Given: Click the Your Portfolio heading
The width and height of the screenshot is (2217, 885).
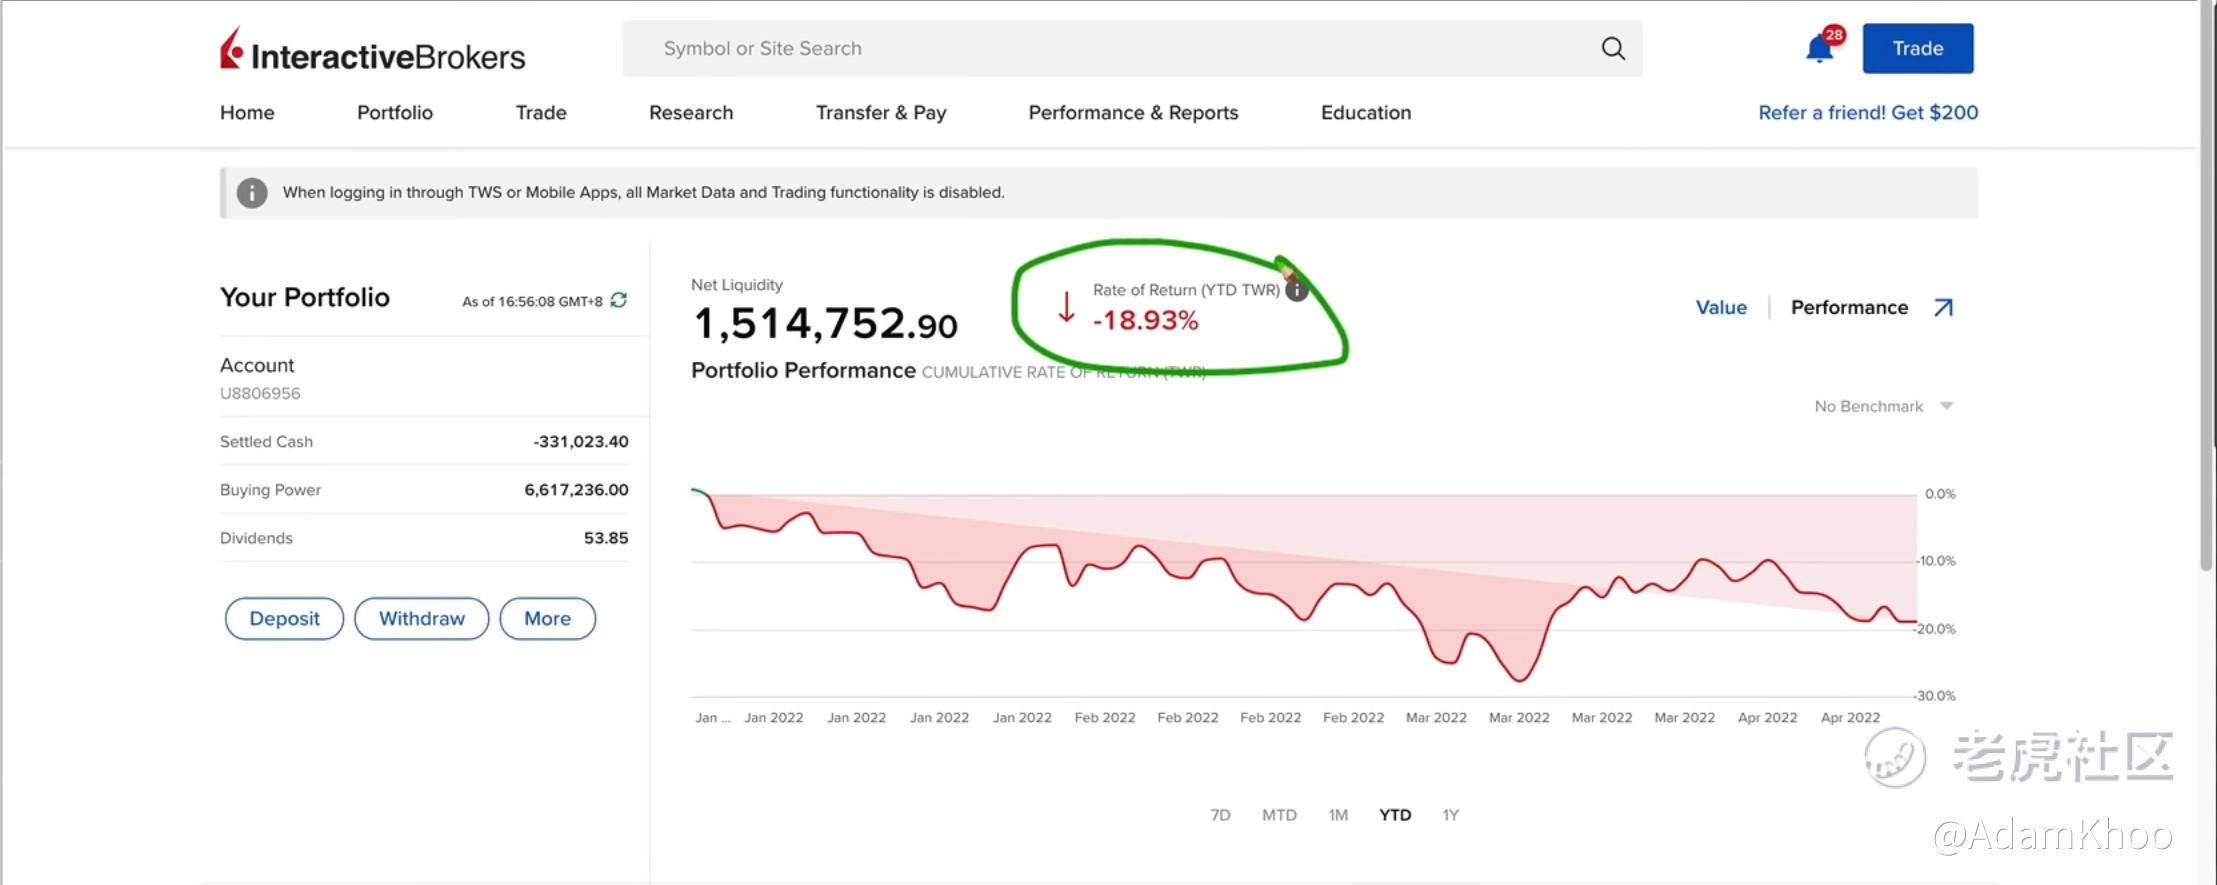Looking at the screenshot, I should tap(305, 298).
